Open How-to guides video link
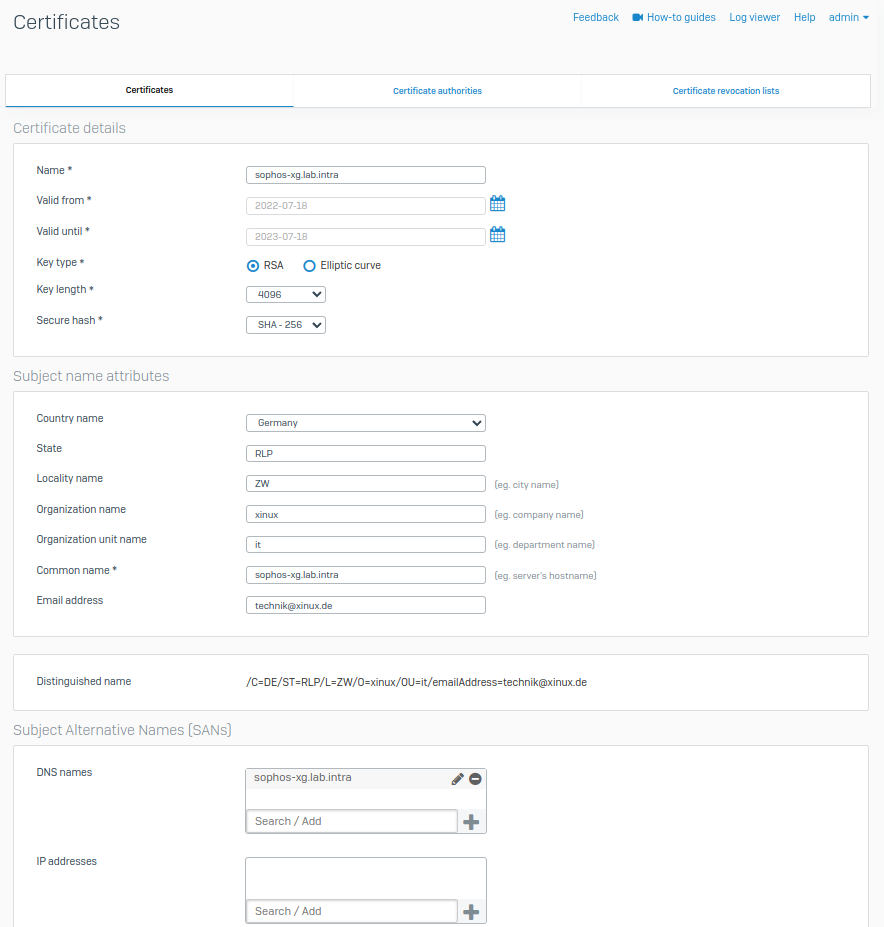The height and width of the screenshot is (927, 884). click(674, 17)
